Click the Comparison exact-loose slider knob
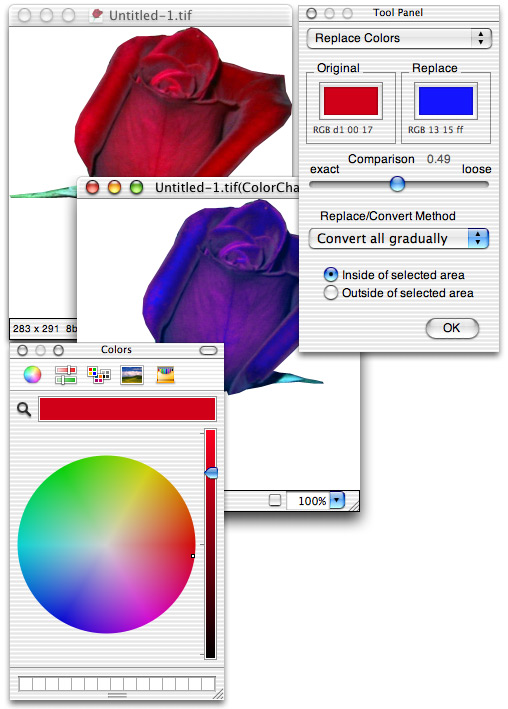This screenshot has height=709, width=508. click(x=397, y=184)
